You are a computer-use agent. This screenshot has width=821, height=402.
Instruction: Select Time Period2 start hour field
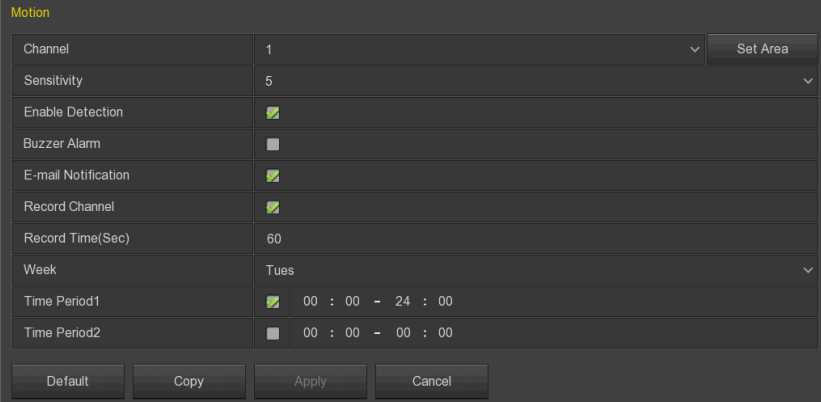coord(311,333)
